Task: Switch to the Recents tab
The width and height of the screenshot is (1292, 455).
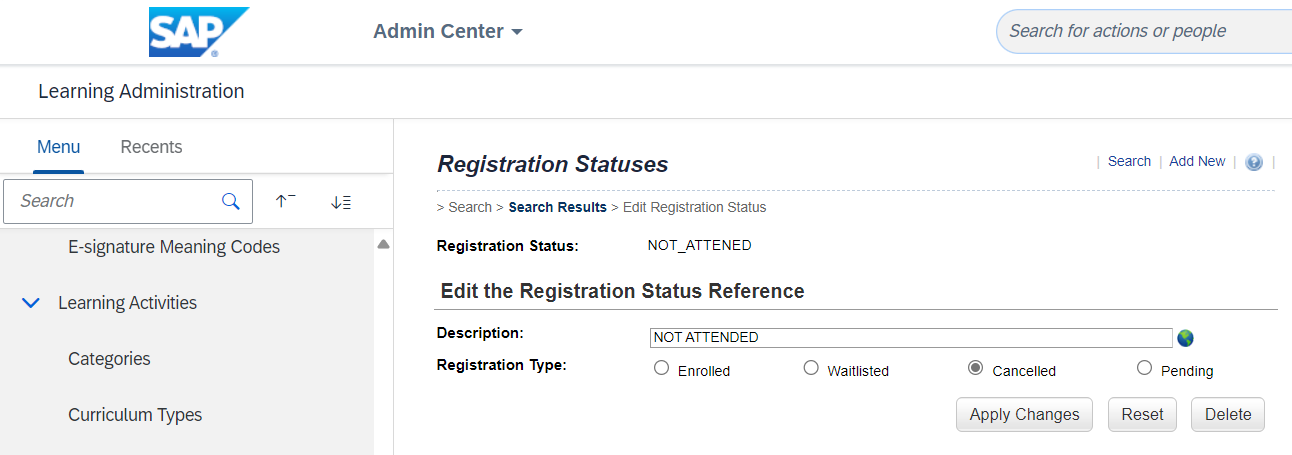Action: [x=151, y=147]
